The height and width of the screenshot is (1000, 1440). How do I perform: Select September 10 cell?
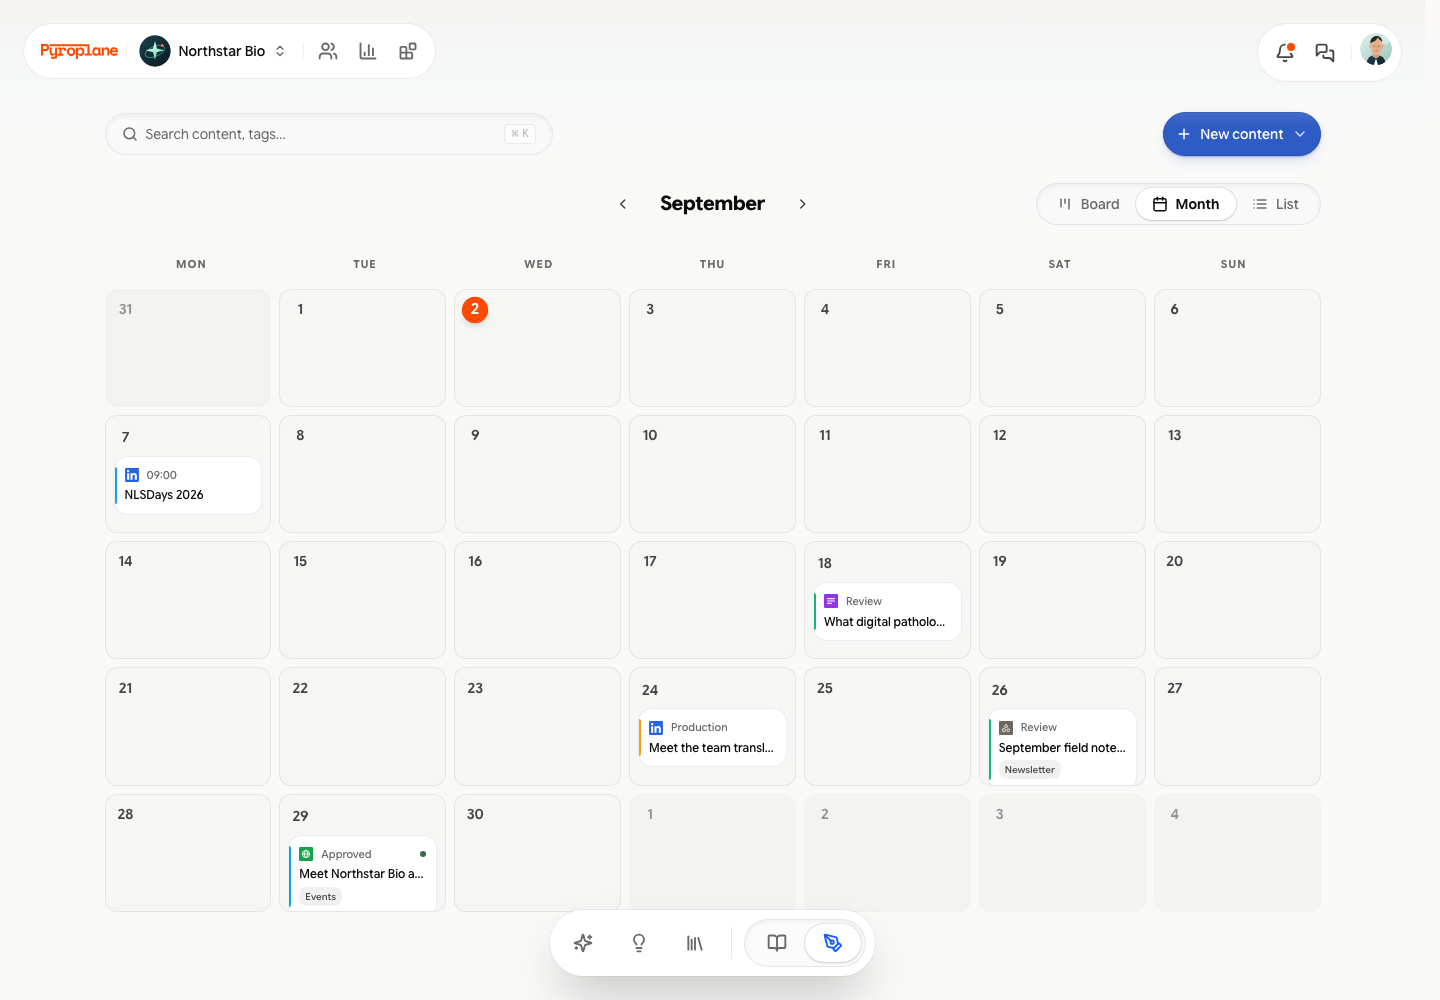pyautogui.click(x=712, y=474)
